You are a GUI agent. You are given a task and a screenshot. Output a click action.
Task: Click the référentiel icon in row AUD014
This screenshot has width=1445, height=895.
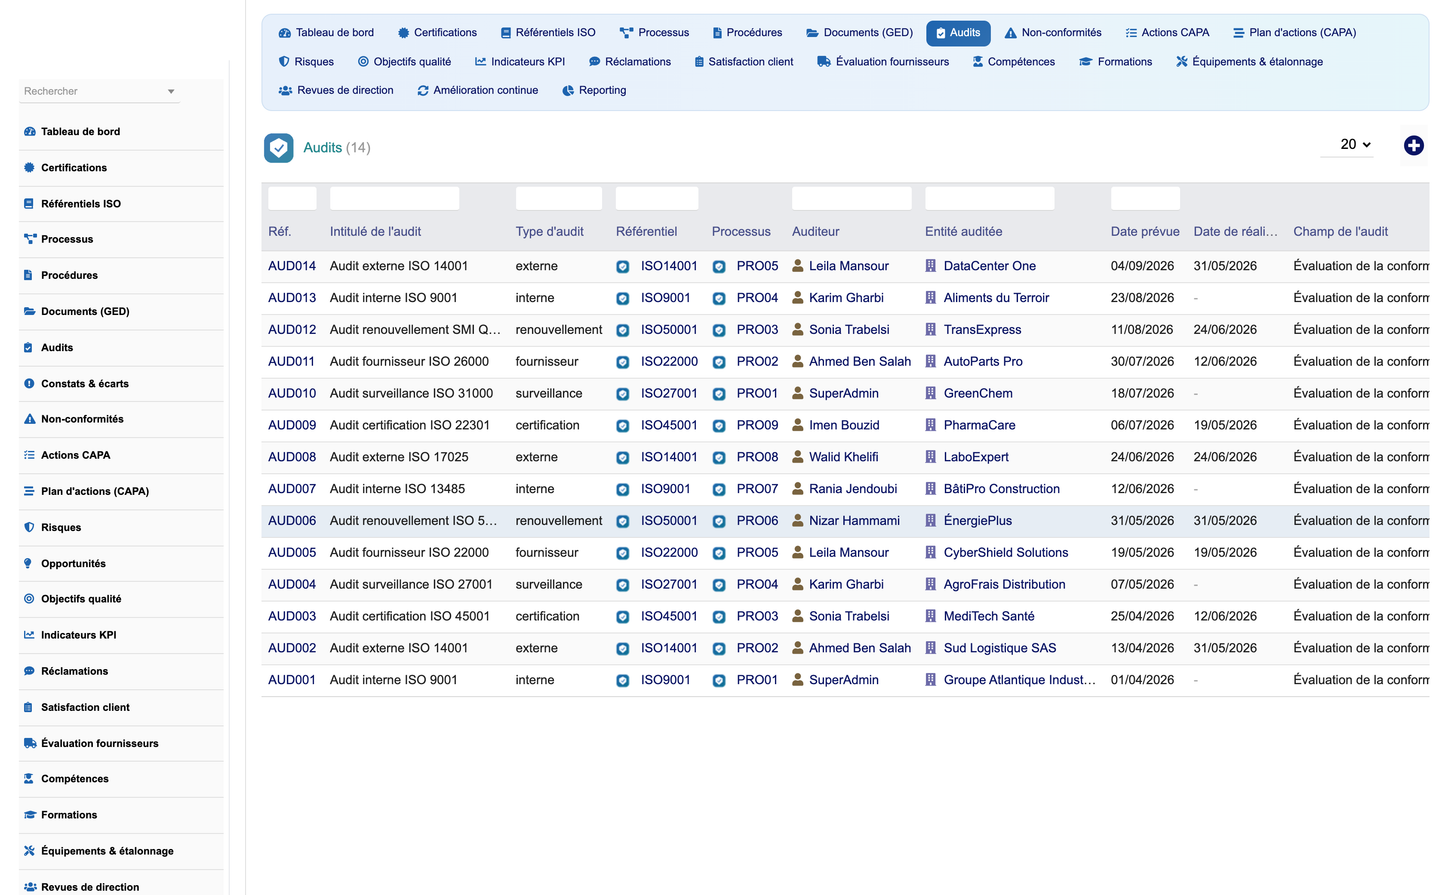pos(623,267)
